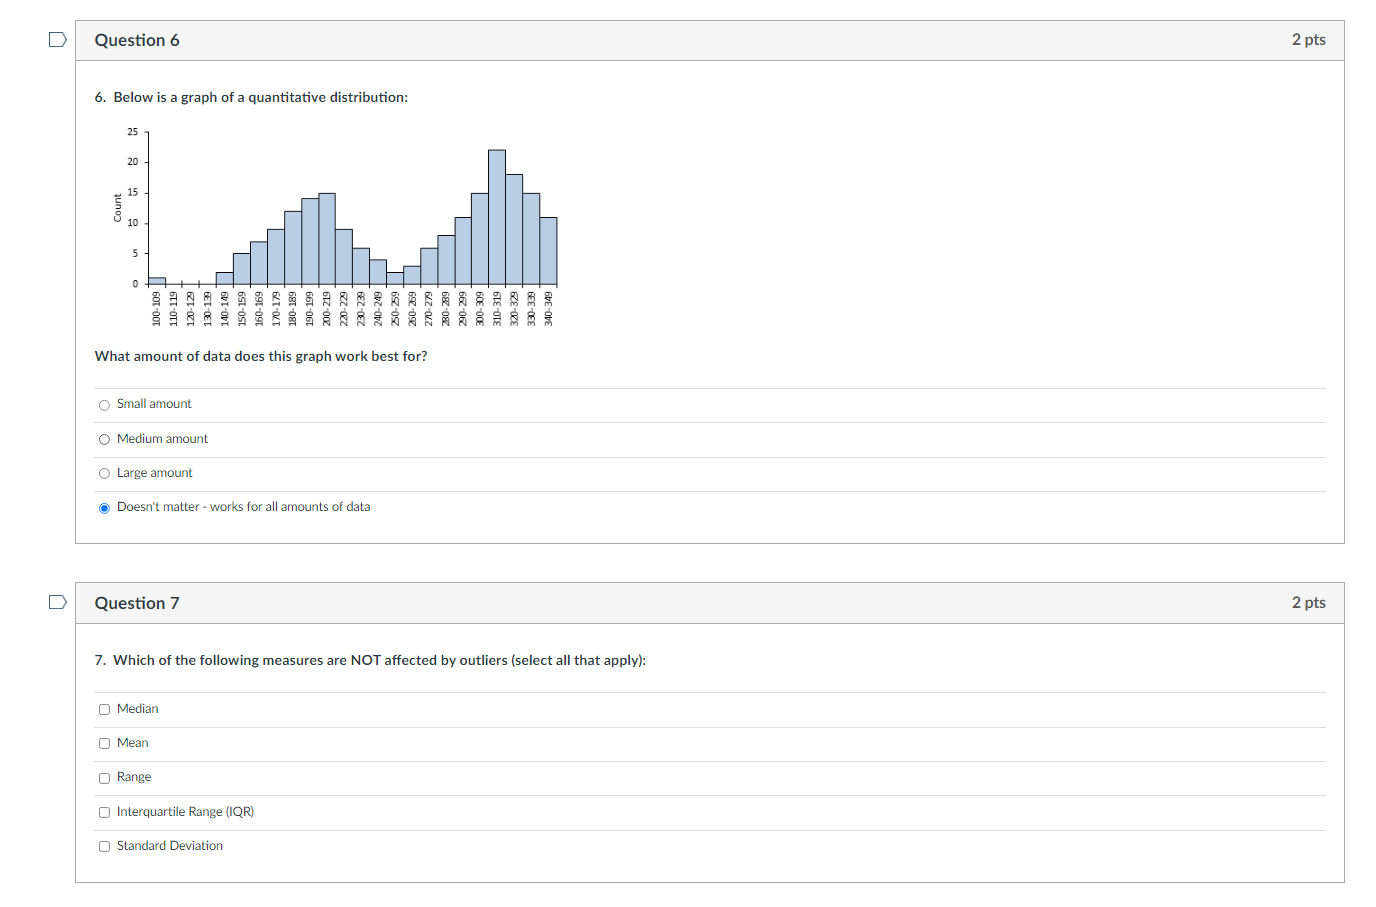Screen dimensions: 1376x907
Task: Check the Standard Deviation checkbox
Action: 104,847
